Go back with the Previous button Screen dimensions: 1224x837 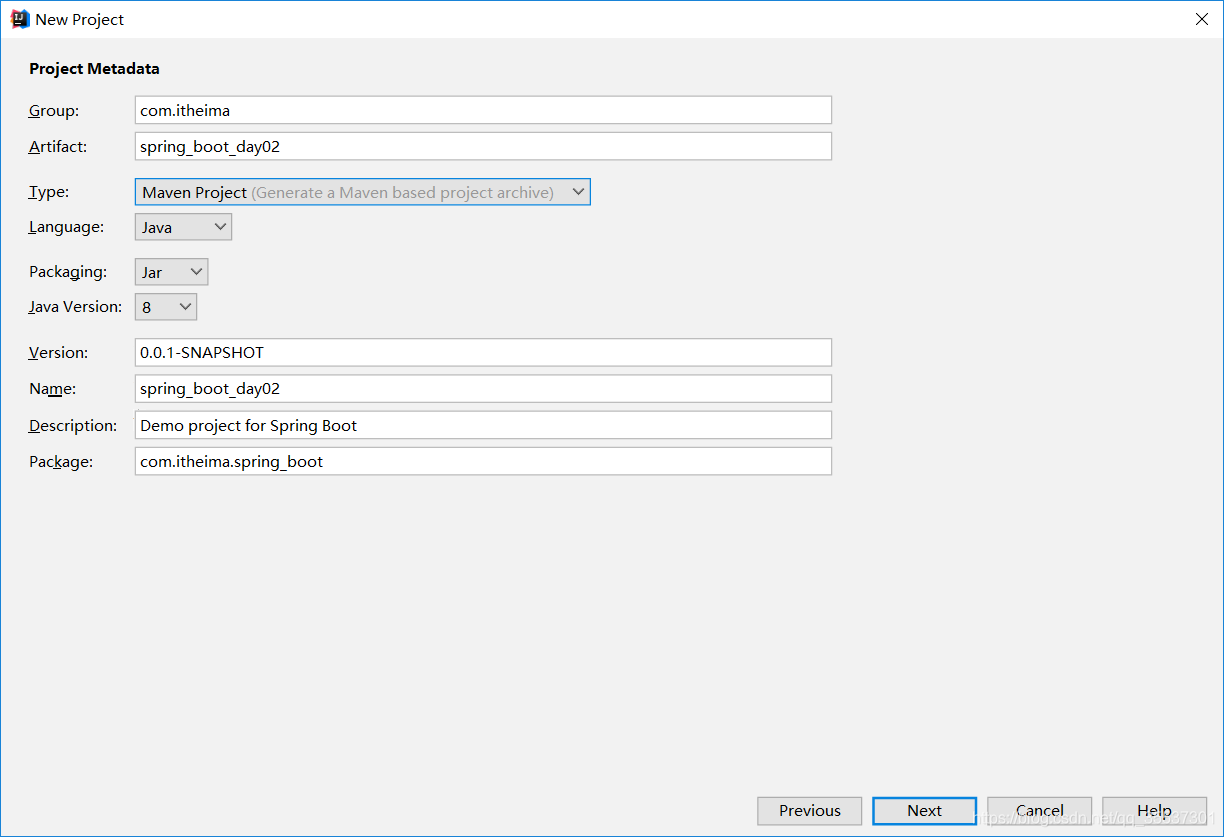(810, 810)
